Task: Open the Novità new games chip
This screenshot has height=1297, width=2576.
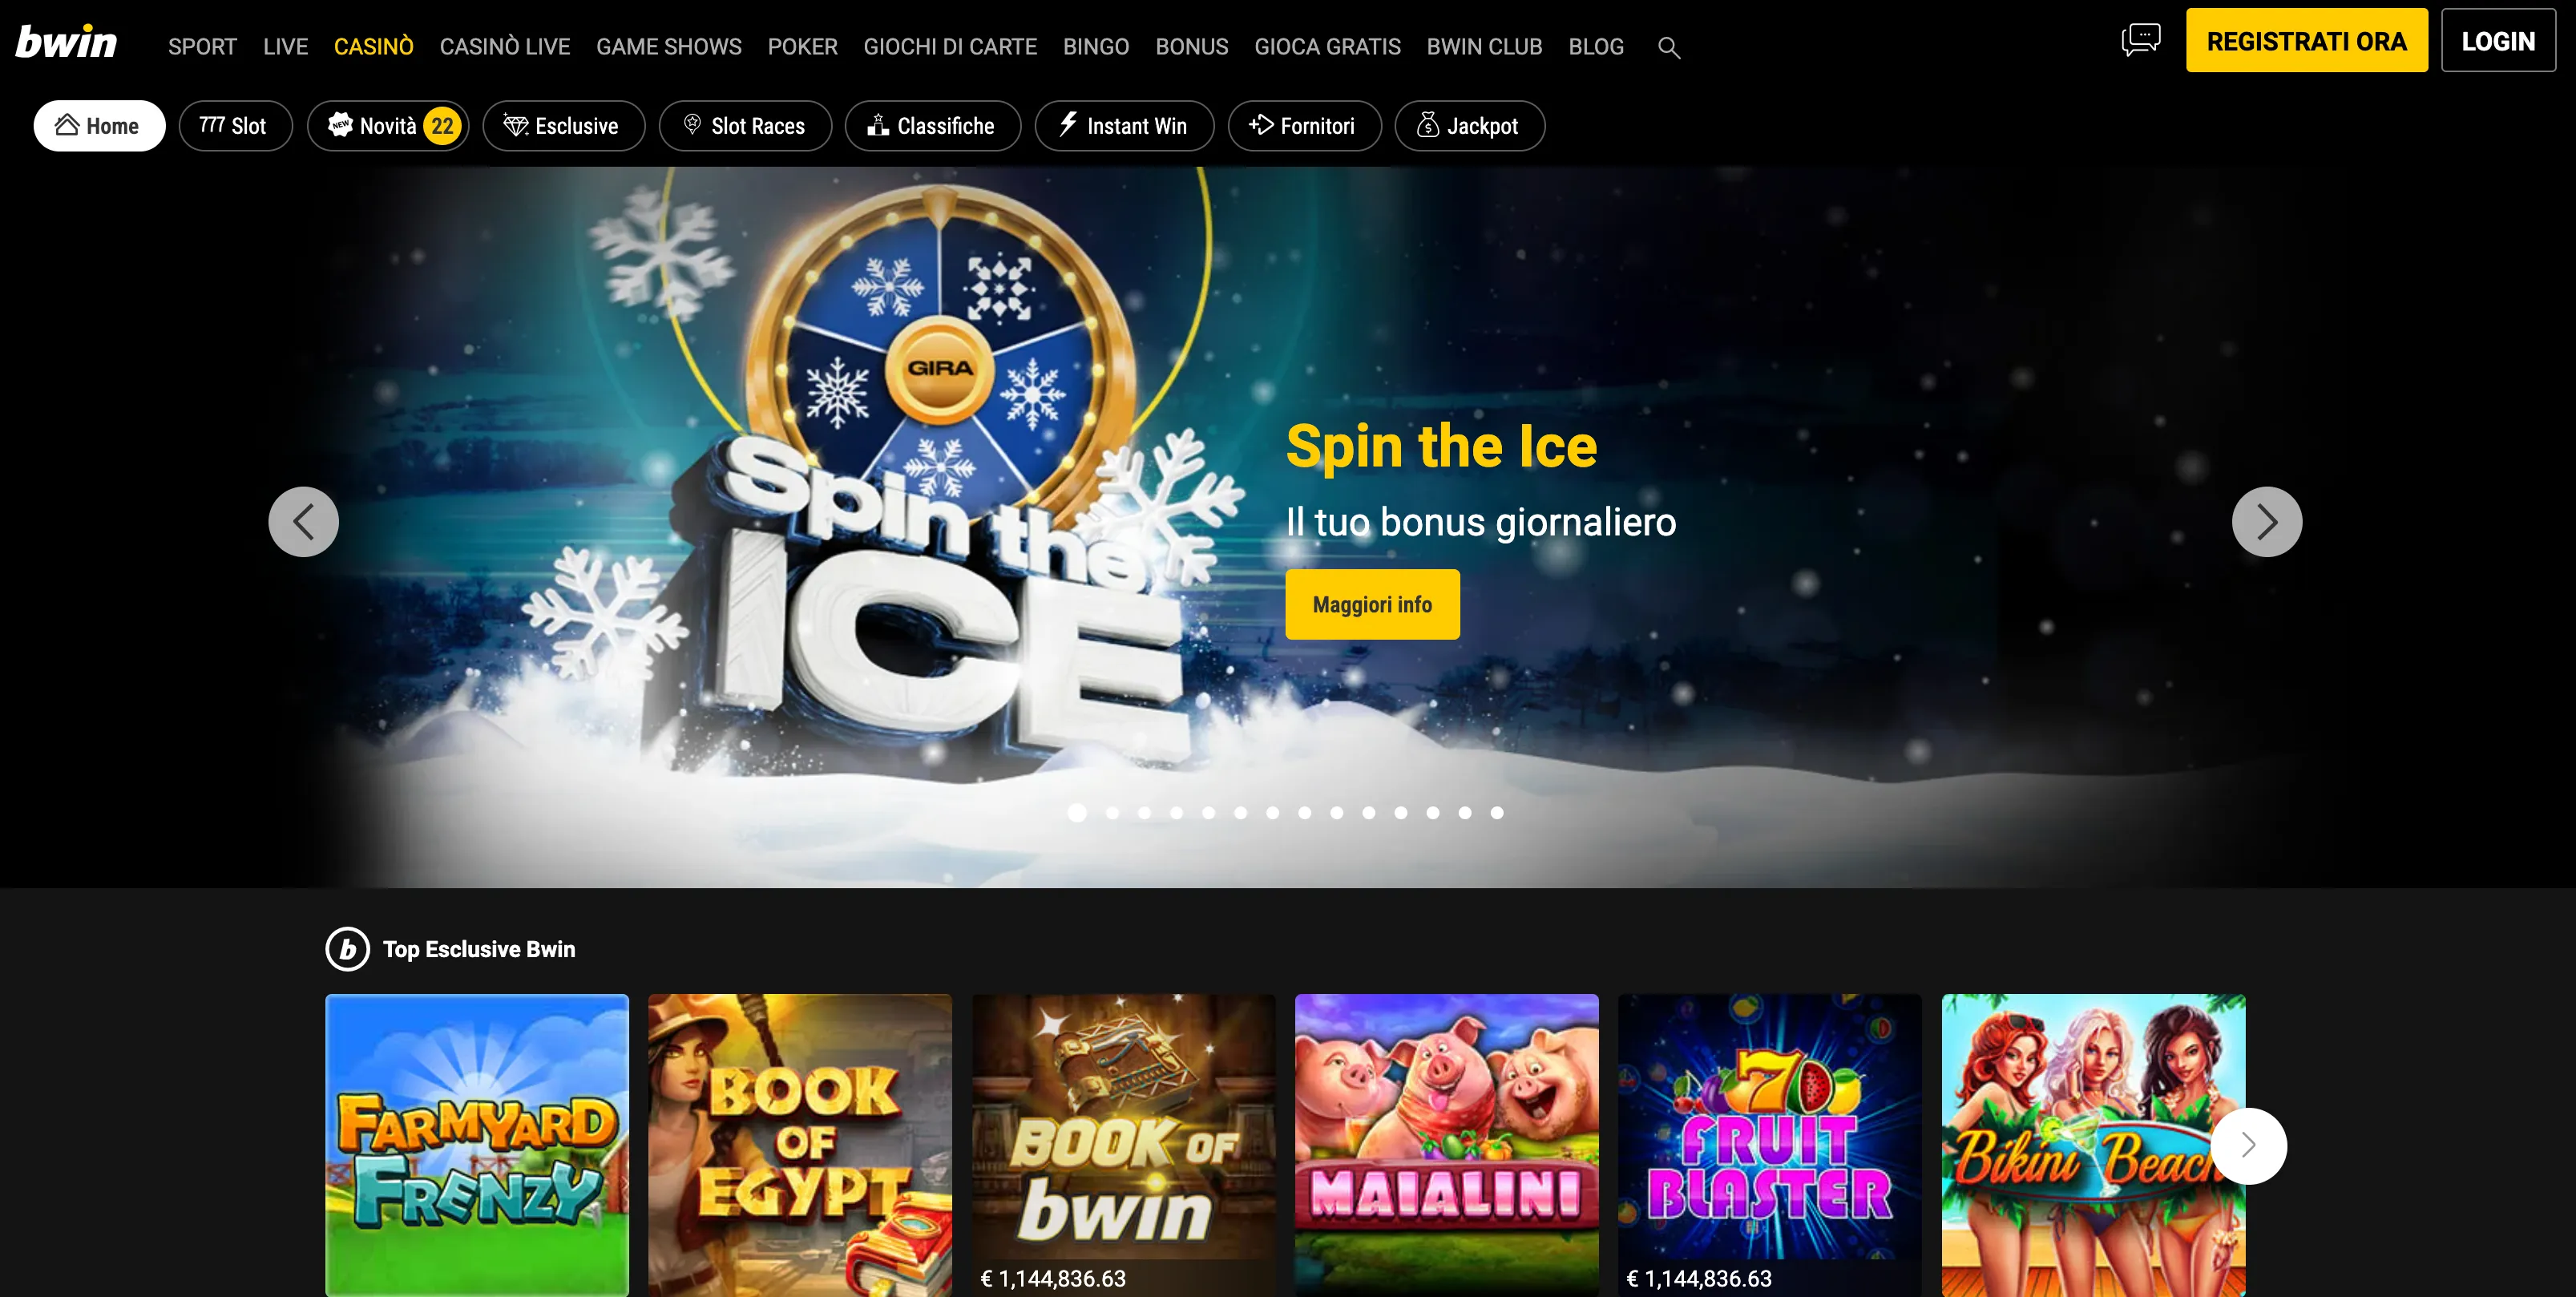Action: (x=388, y=126)
